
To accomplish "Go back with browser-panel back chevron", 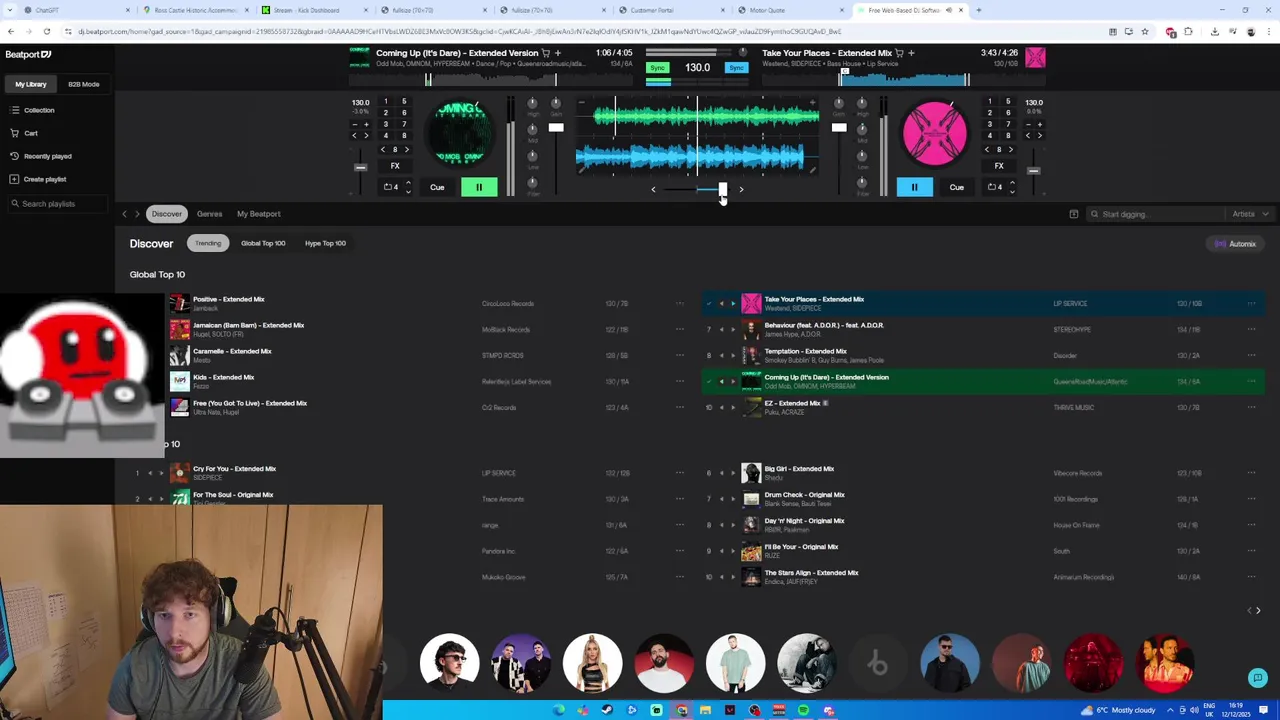I will point(125,214).
